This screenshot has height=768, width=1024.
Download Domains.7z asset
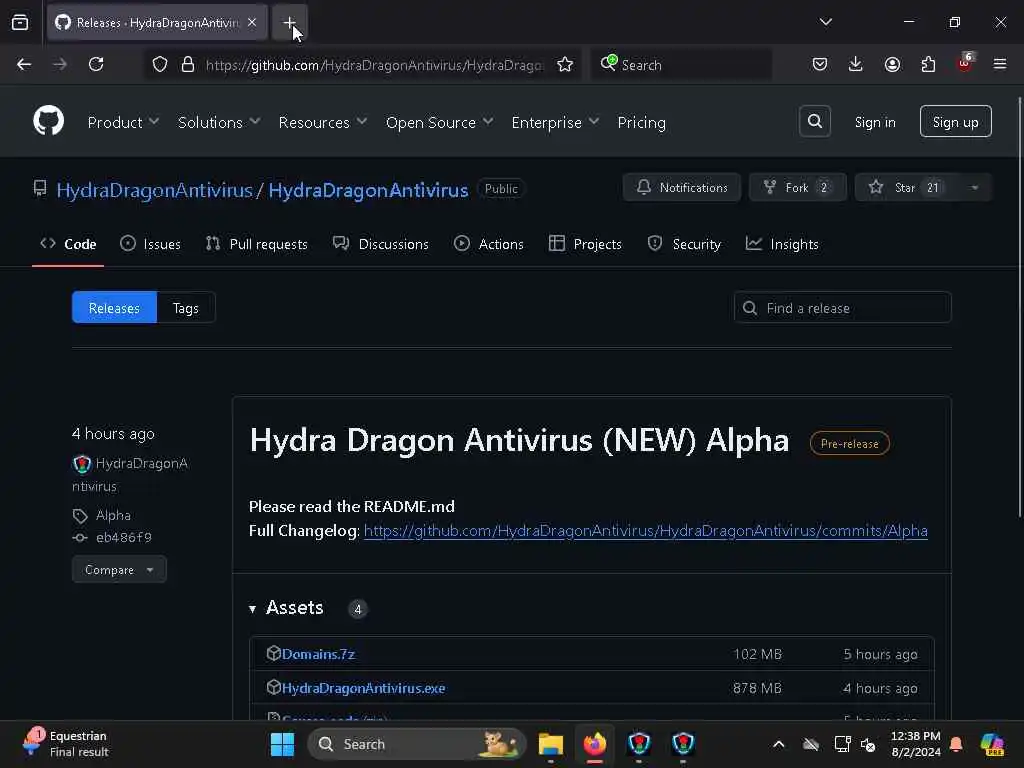(x=318, y=654)
